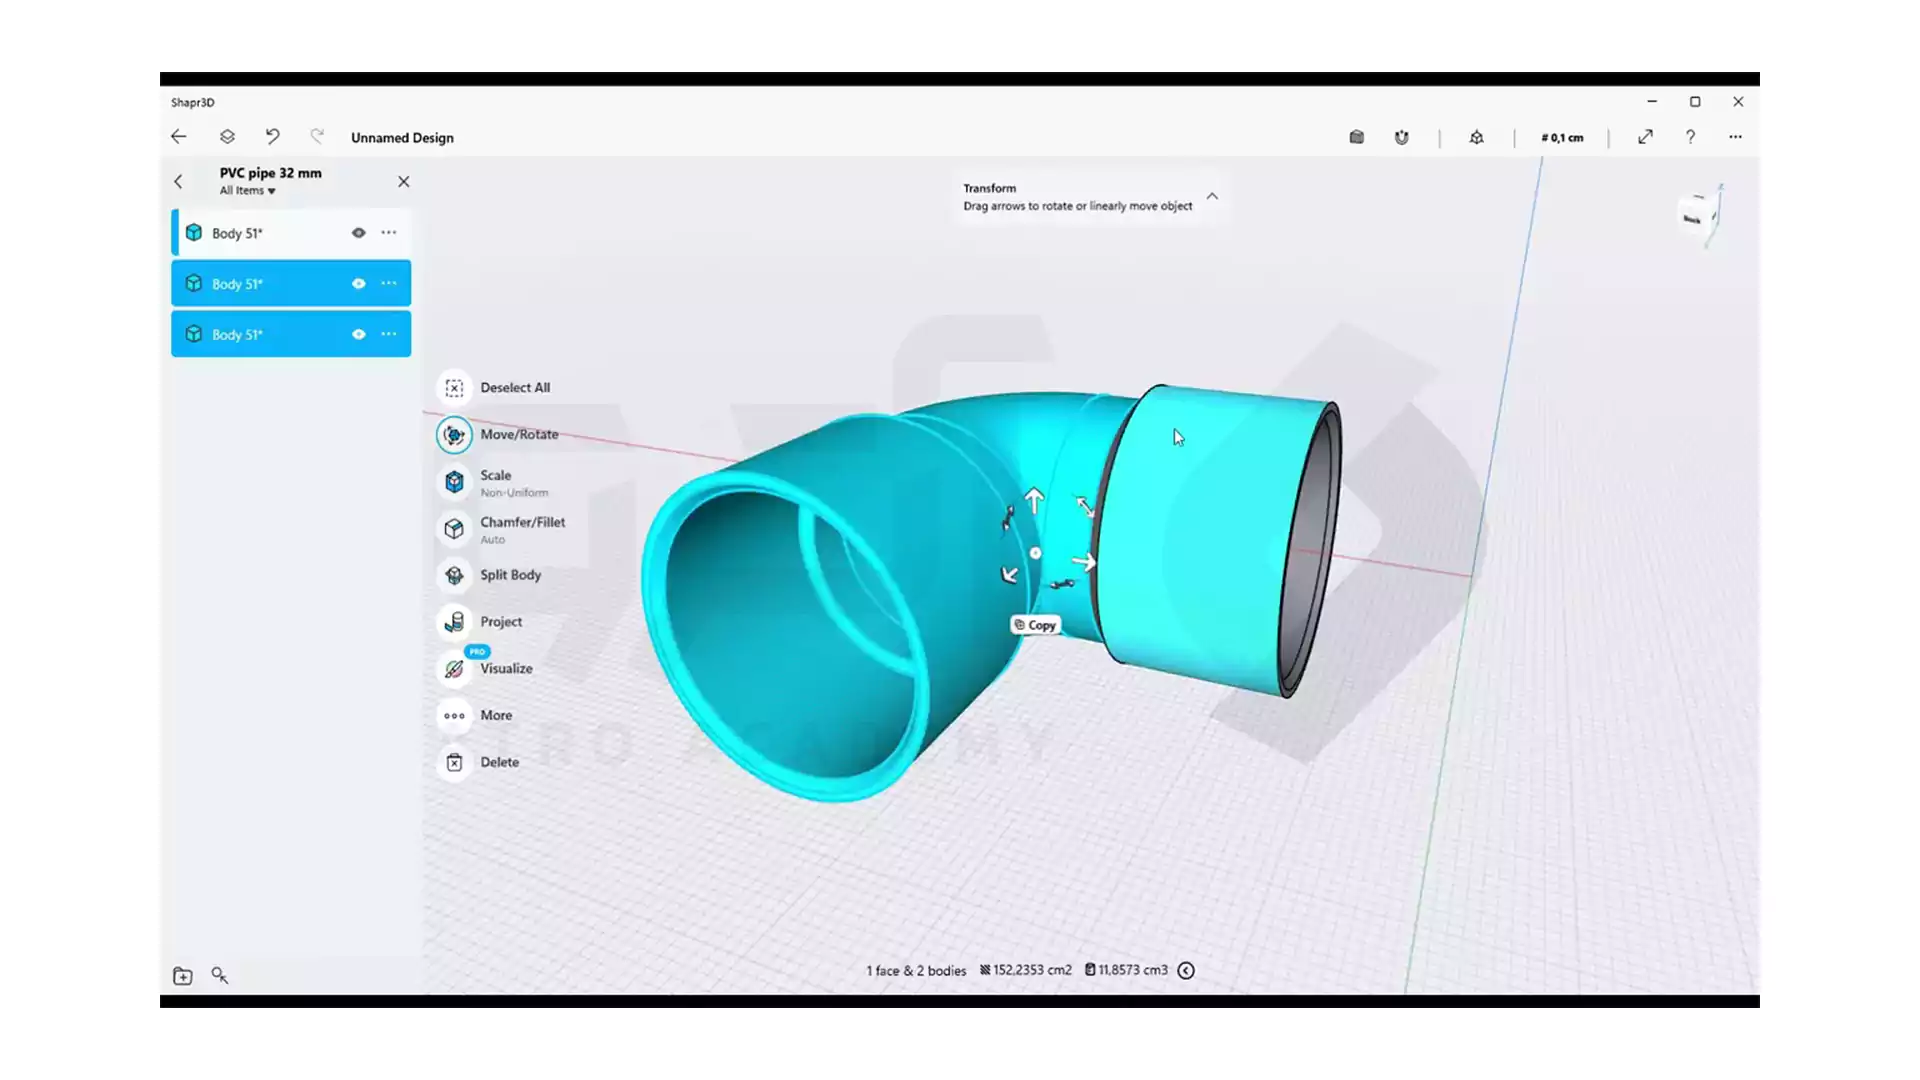
Task: Click the Copy button near gizmo
Action: [x=1035, y=625]
